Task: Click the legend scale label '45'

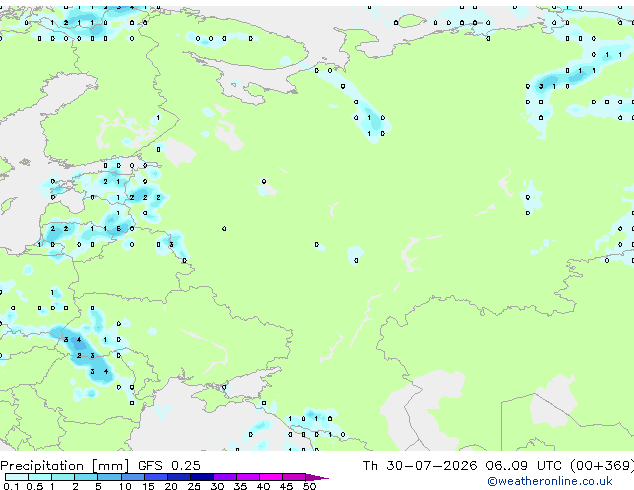Action: point(286,486)
